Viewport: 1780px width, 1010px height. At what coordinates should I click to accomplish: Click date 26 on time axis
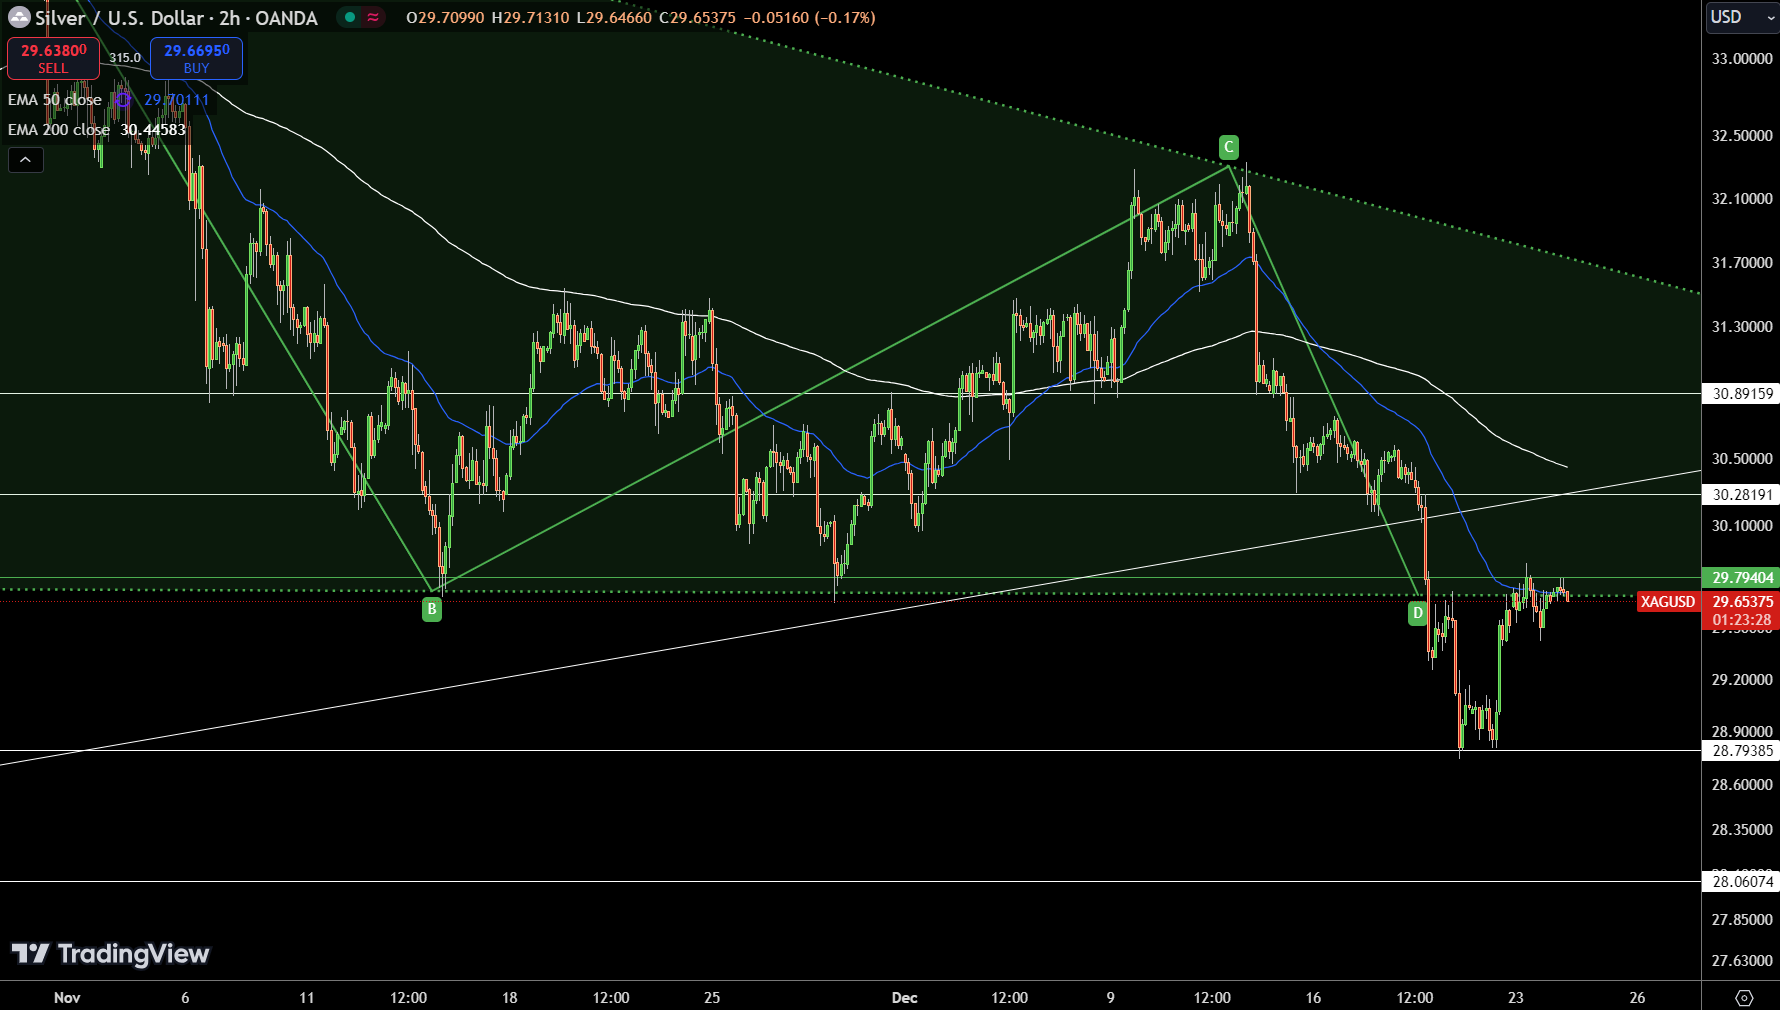1638,998
